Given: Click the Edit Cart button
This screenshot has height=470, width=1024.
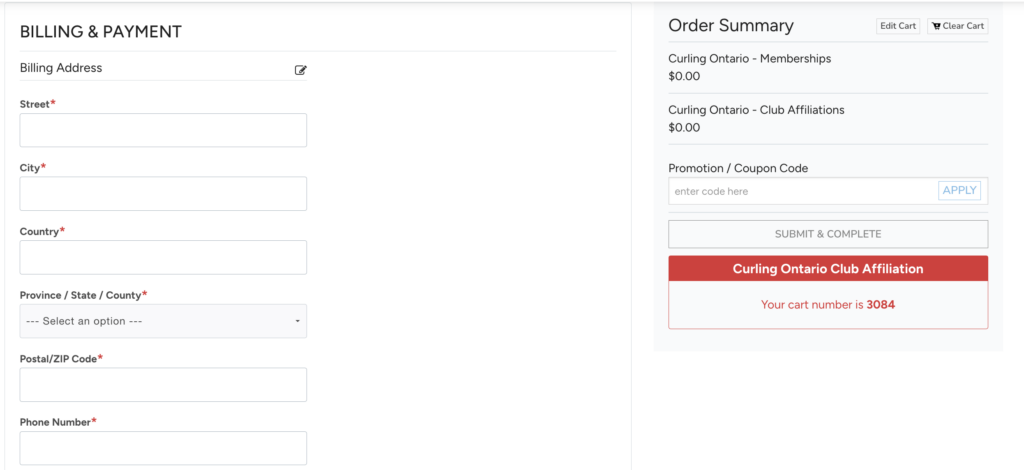Looking at the screenshot, I should click(898, 26).
